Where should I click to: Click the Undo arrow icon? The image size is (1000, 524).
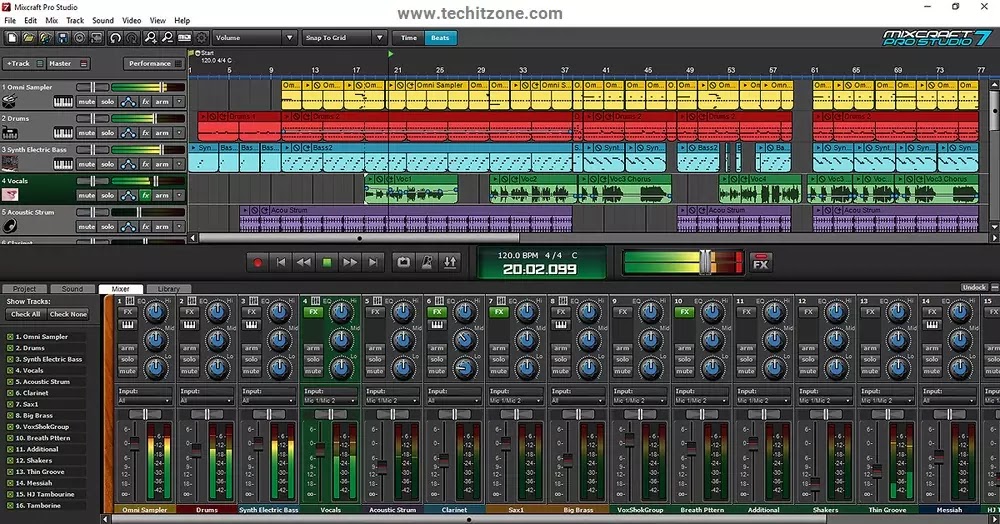tap(115, 38)
